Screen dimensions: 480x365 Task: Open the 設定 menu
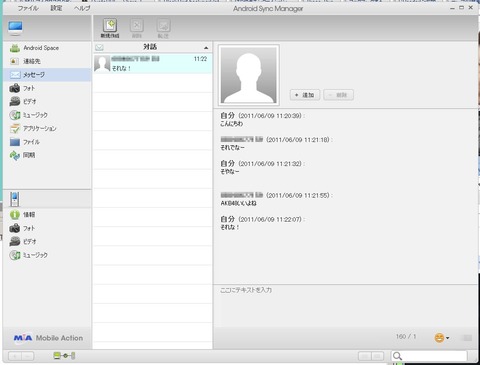56,8
